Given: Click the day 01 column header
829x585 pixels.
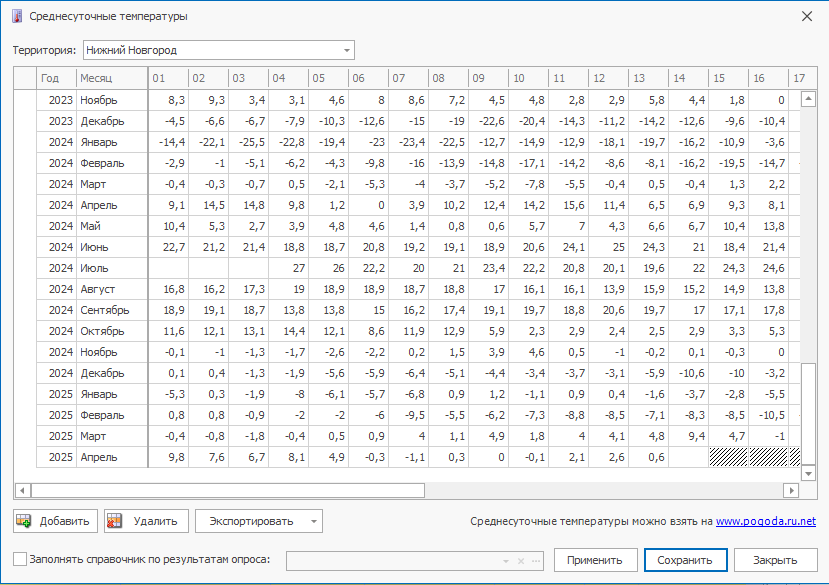Looking at the screenshot, I should click(168, 78).
